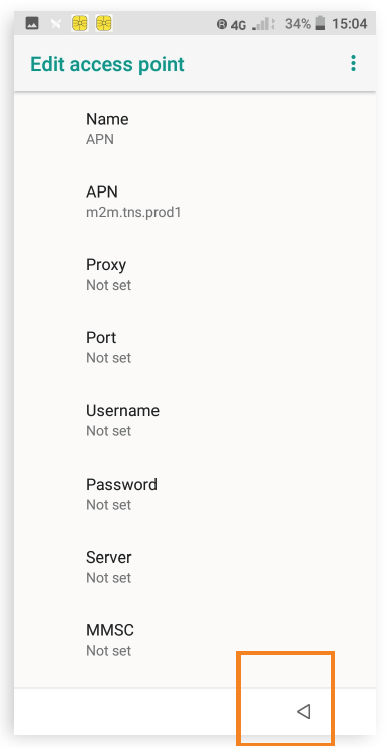388x748 pixels.
Task: Tap the battery status icon
Action: [320, 23]
